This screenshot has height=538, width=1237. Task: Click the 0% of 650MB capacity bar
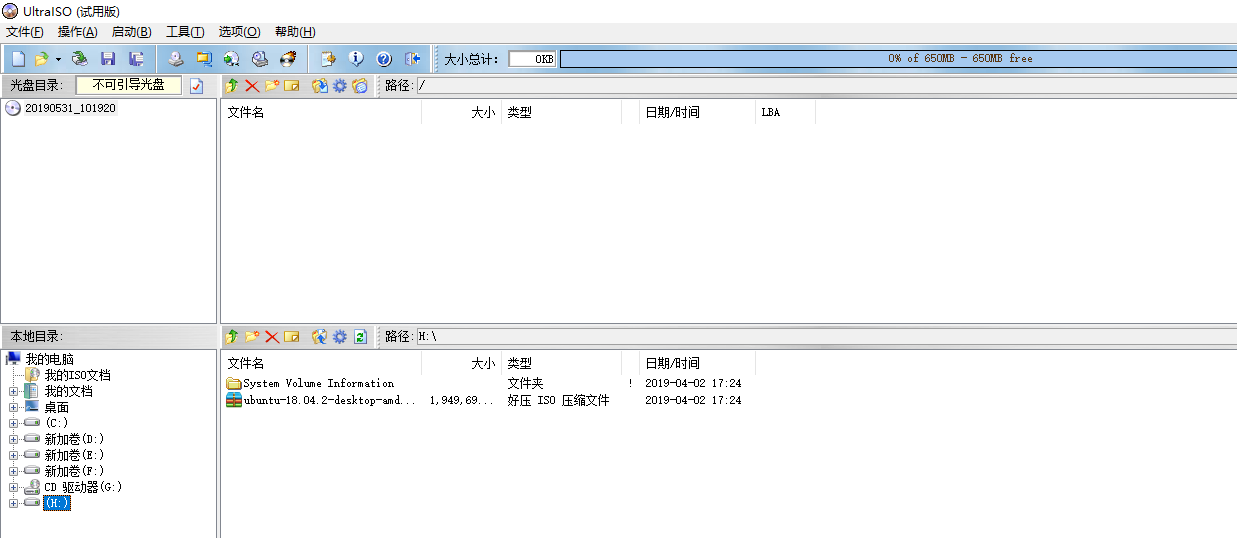(897, 59)
